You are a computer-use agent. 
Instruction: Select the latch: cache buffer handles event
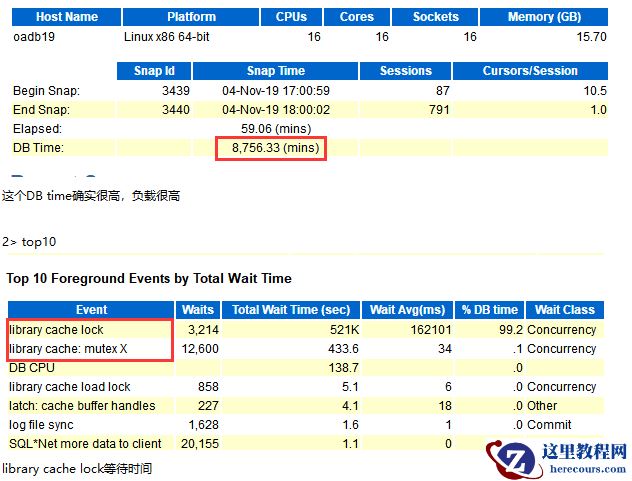pyautogui.click(x=82, y=406)
